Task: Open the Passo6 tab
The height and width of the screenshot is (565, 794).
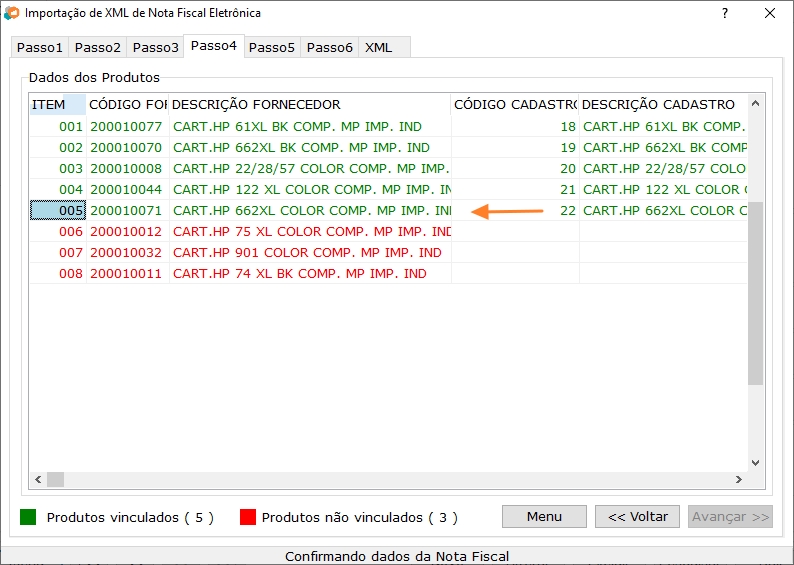Action: coord(330,47)
